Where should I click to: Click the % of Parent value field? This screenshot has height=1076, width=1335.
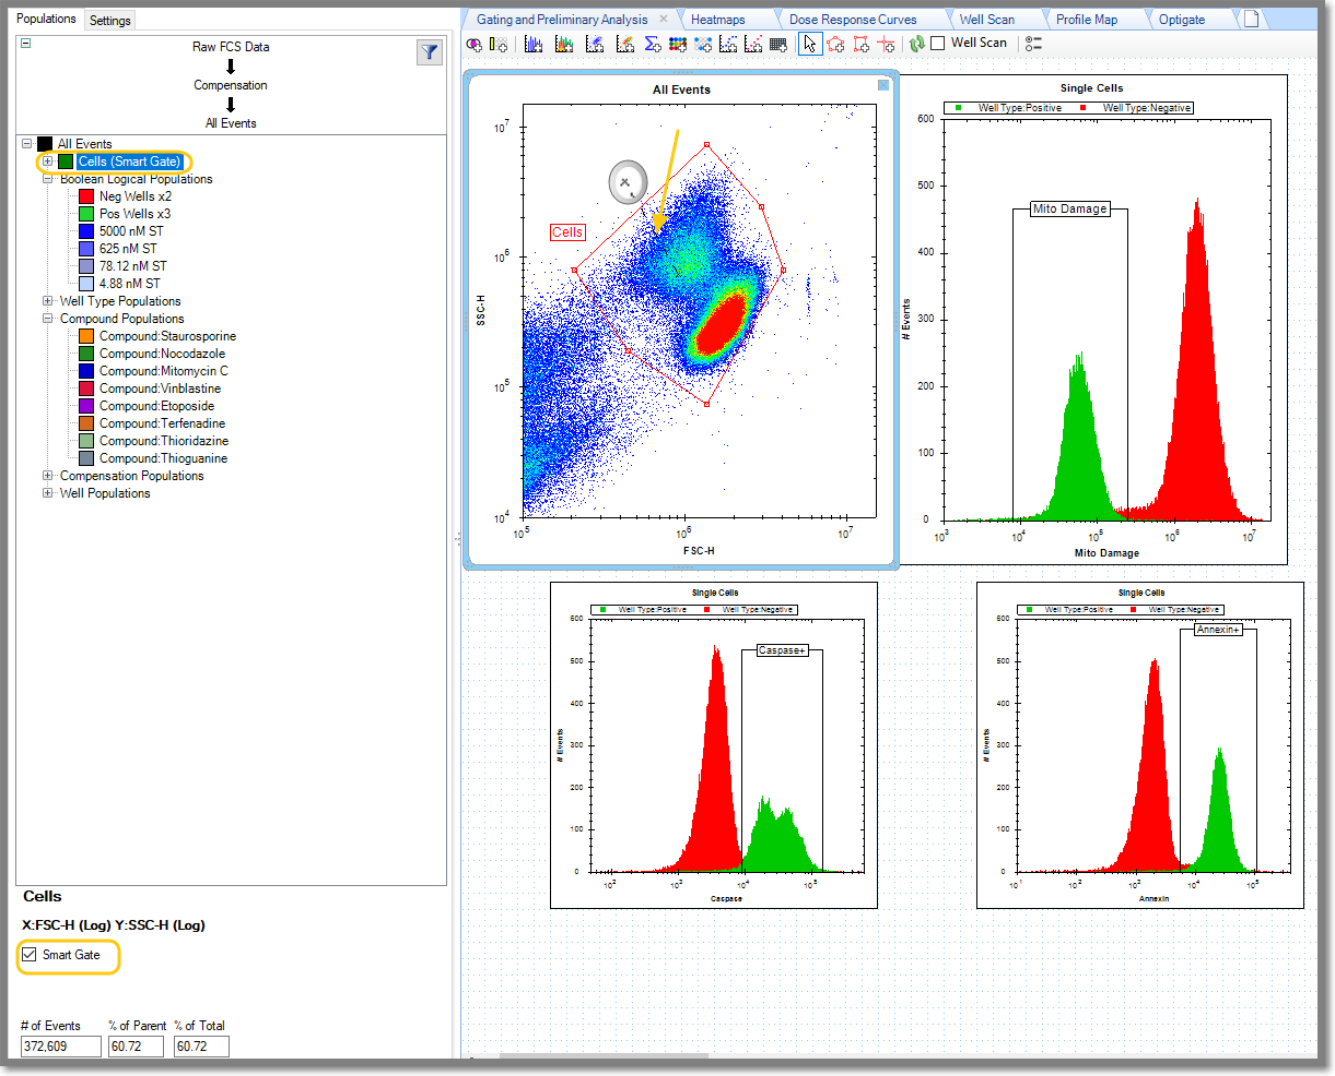tap(136, 1046)
